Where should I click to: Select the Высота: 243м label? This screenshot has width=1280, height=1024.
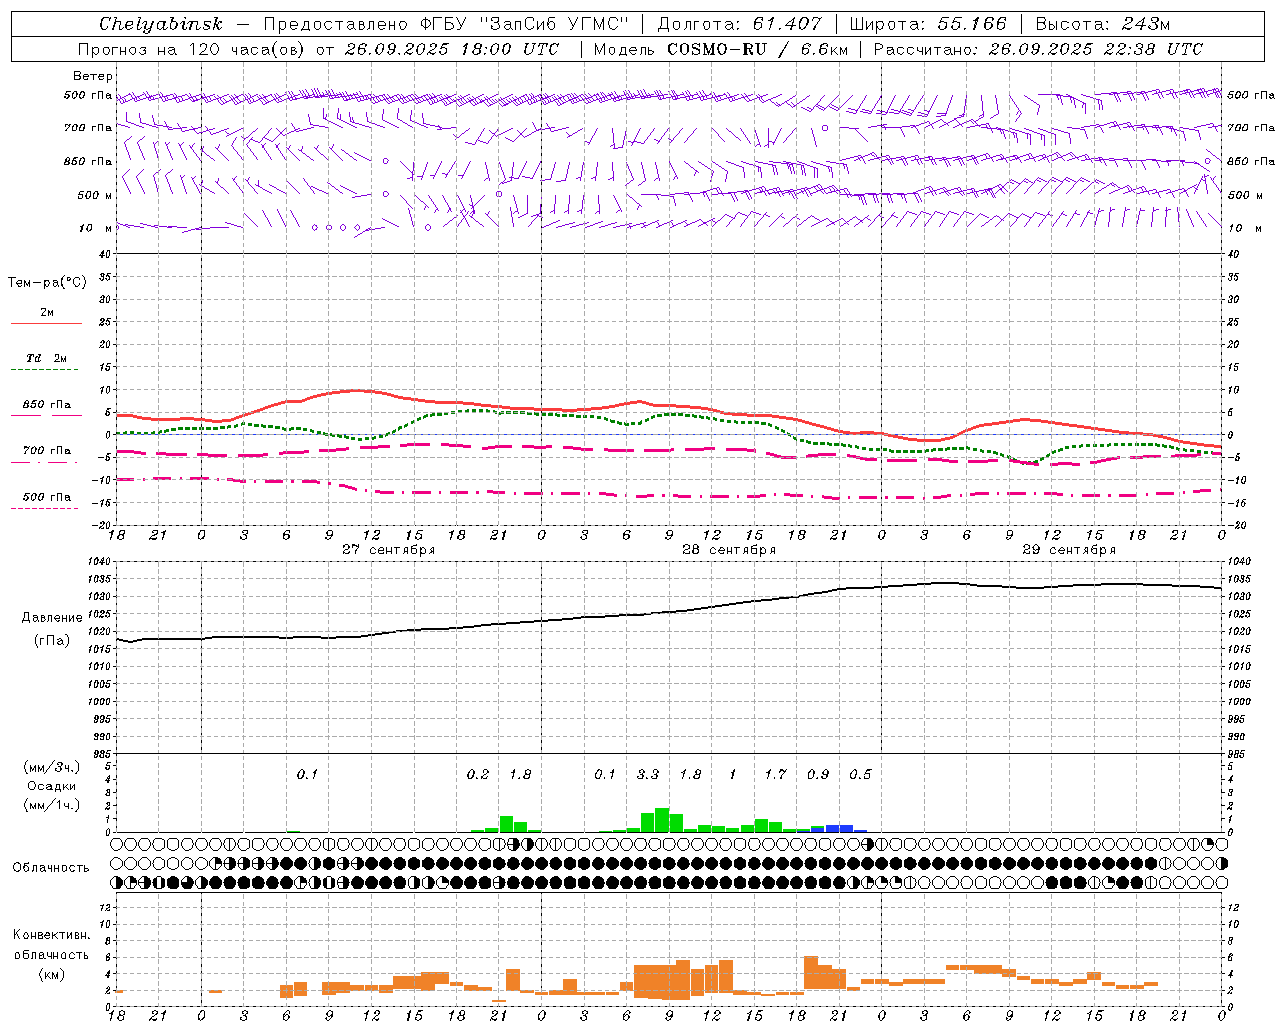(x=1102, y=24)
